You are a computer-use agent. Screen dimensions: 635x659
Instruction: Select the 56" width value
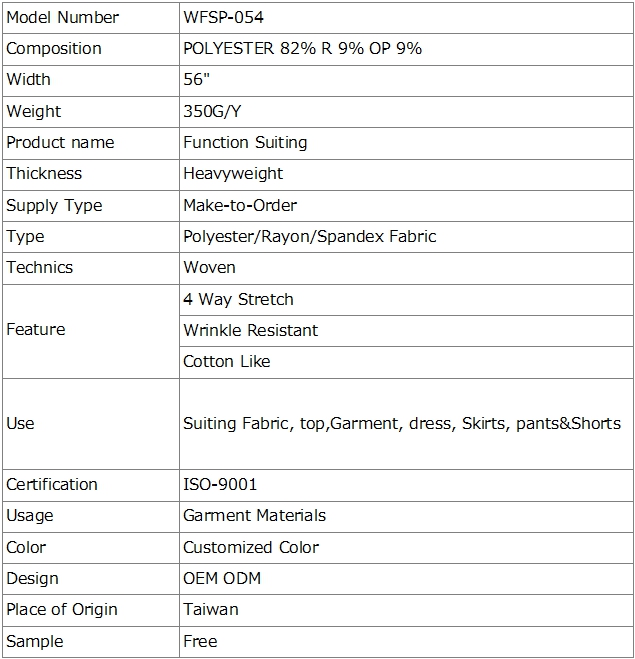click(x=196, y=79)
